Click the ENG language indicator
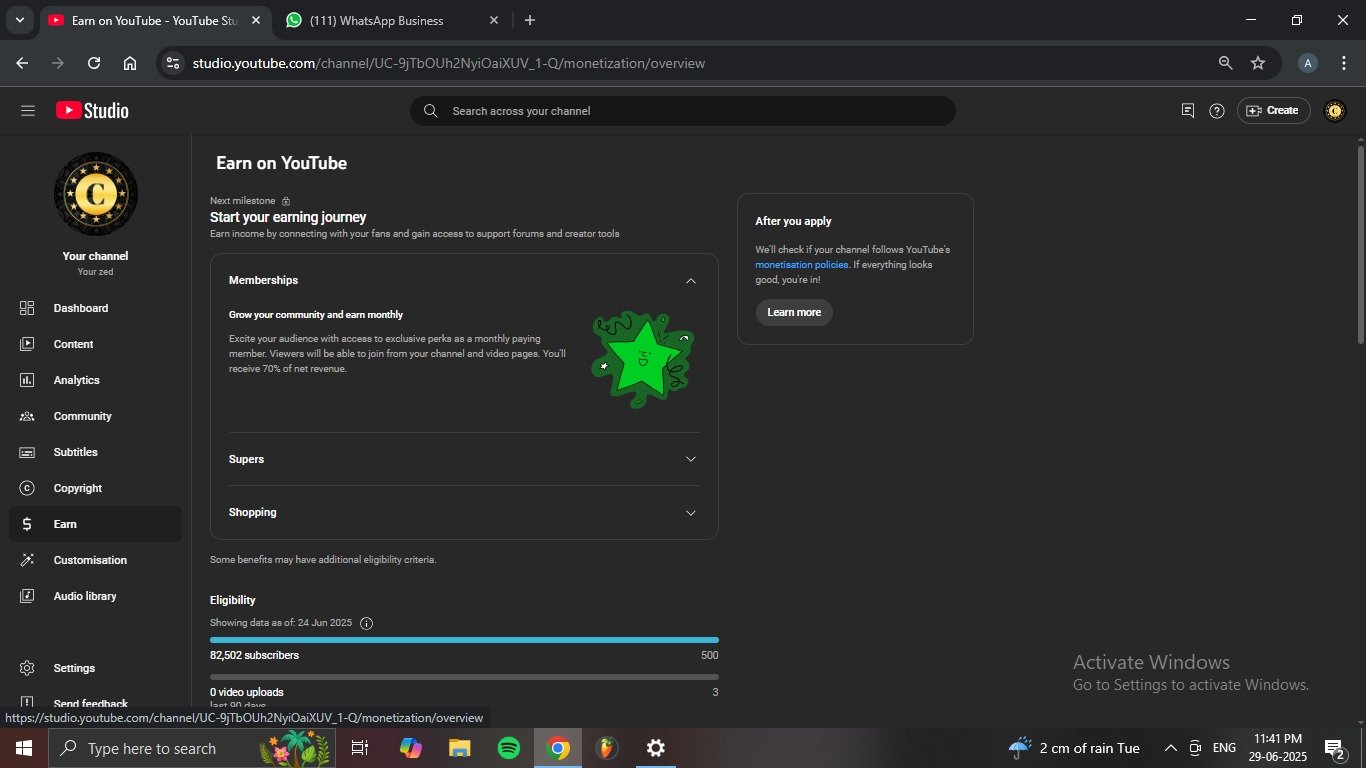The image size is (1366, 768). coord(1224,748)
